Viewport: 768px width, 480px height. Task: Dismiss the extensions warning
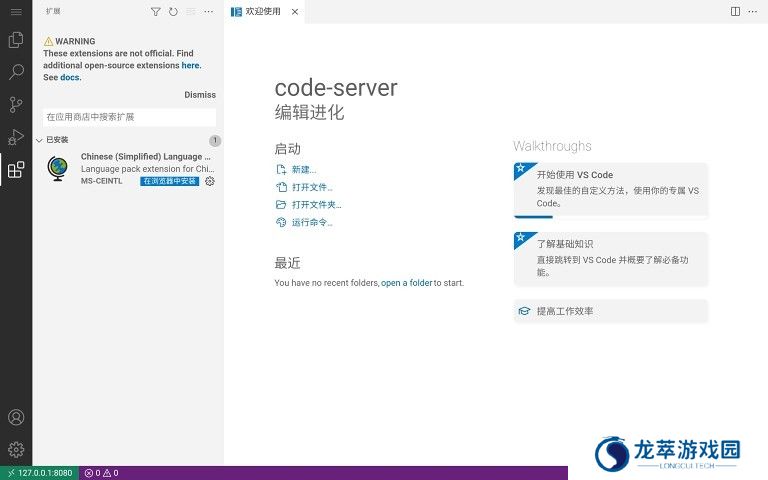pos(200,95)
